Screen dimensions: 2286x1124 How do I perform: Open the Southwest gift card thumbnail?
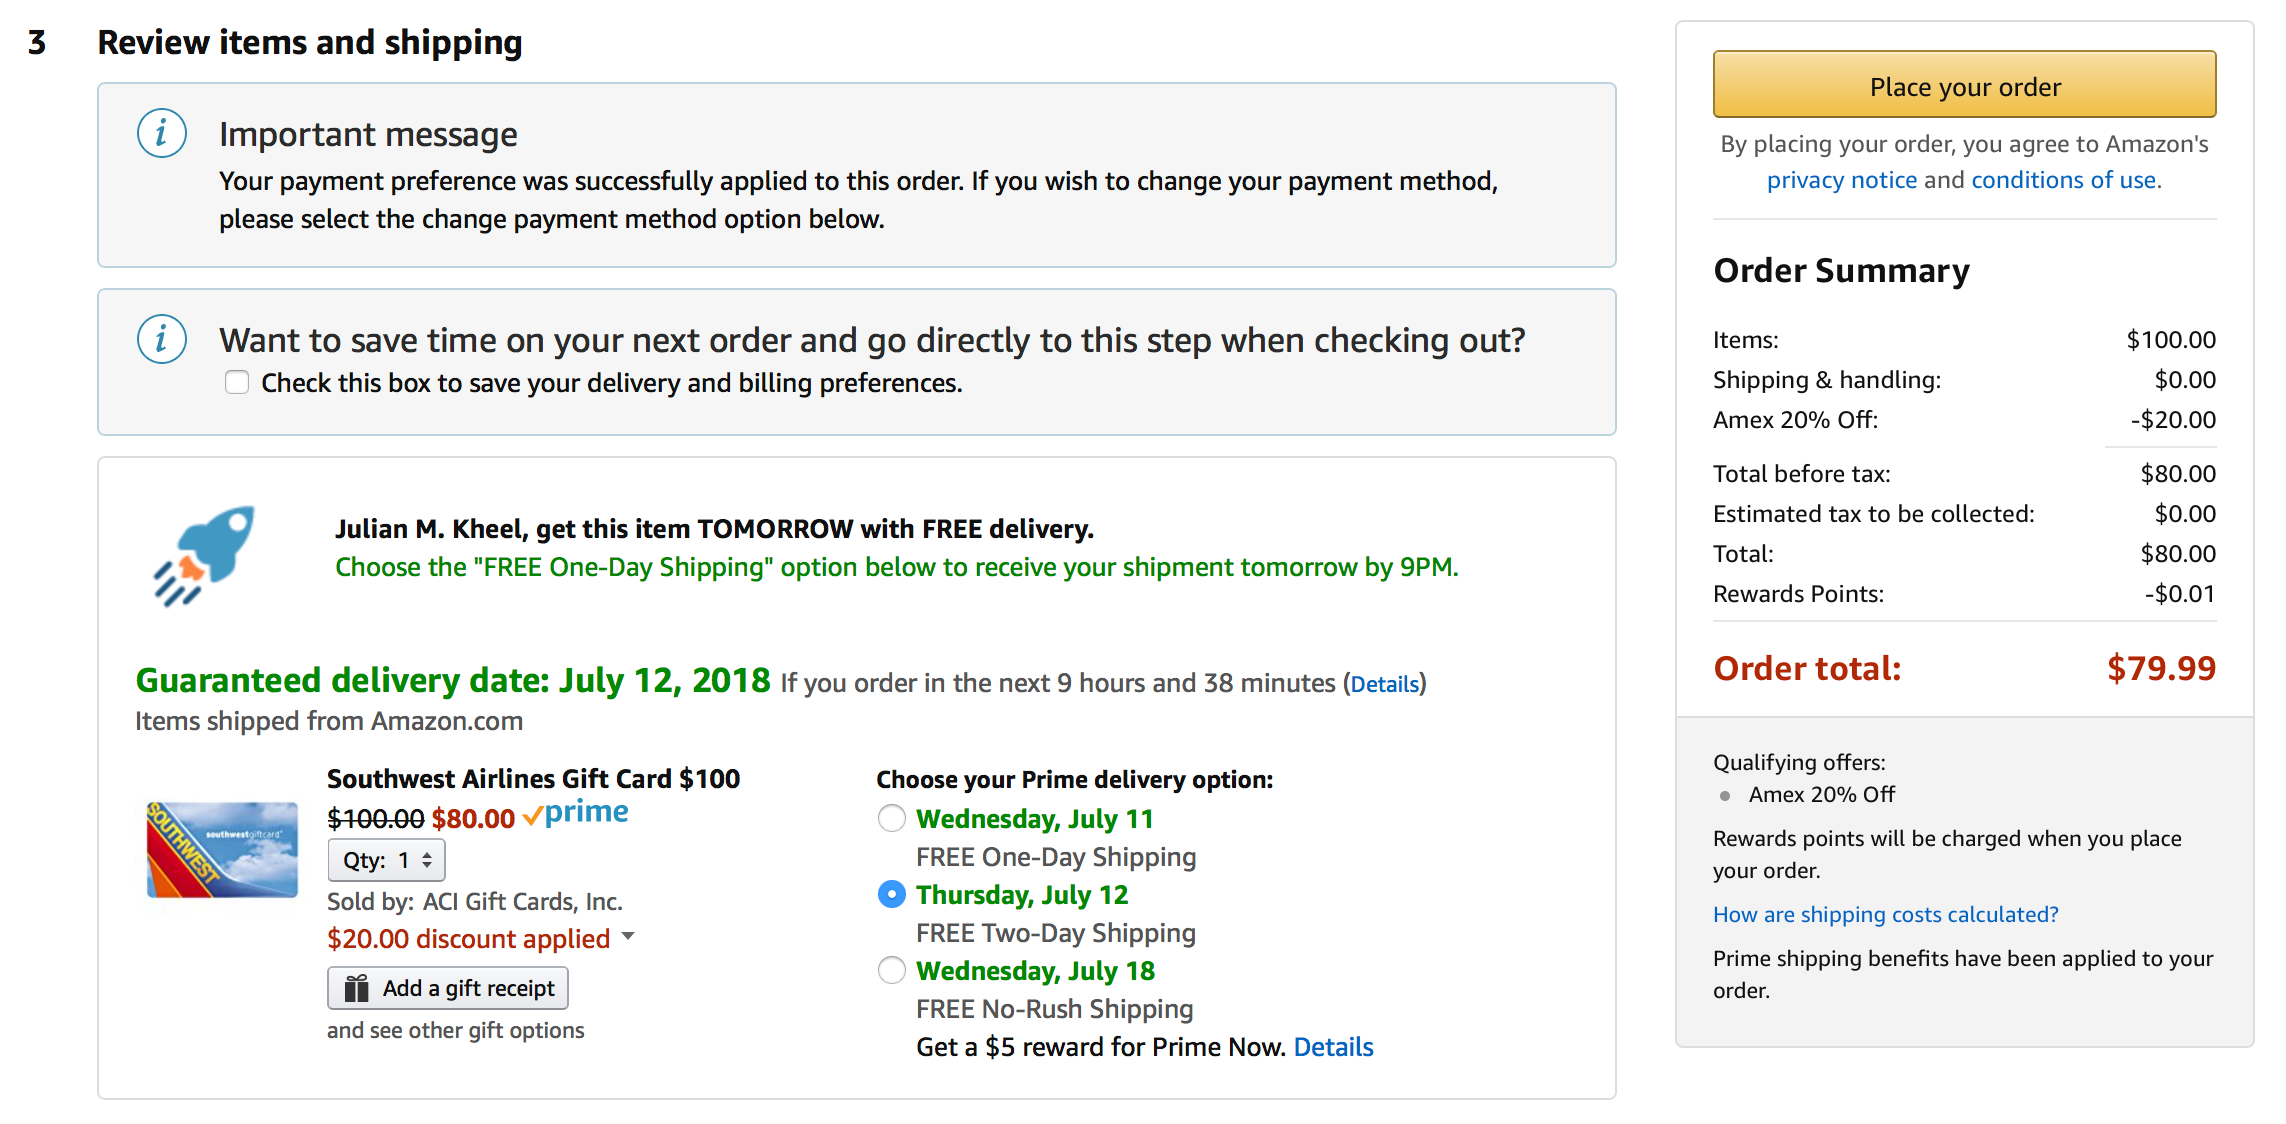pos(222,850)
